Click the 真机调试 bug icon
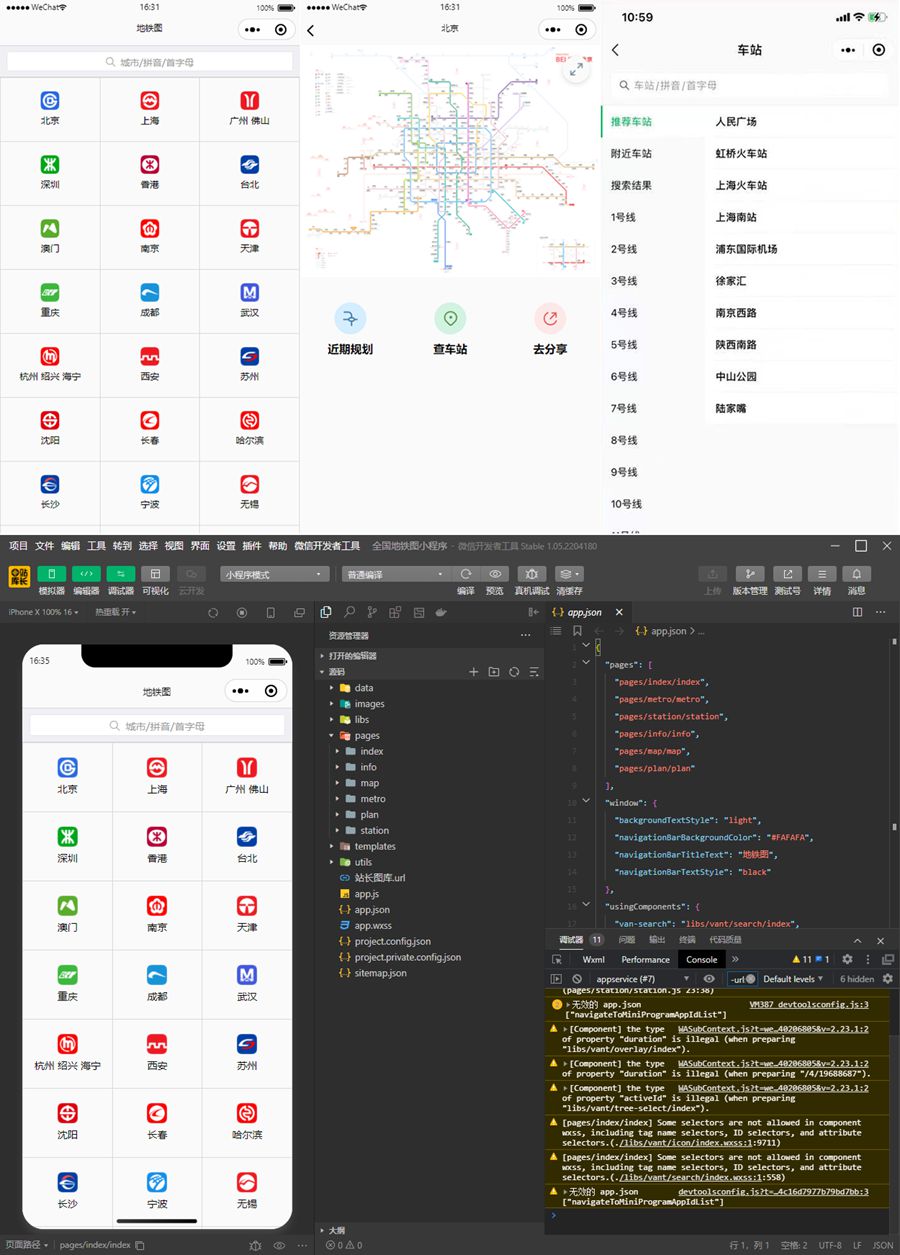 (x=530, y=574)
